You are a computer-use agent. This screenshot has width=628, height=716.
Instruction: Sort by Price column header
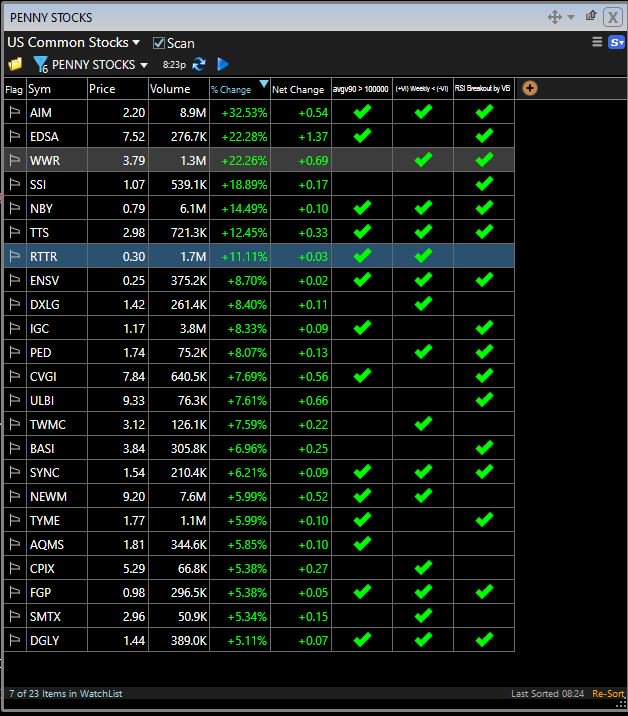coord(118,89)
